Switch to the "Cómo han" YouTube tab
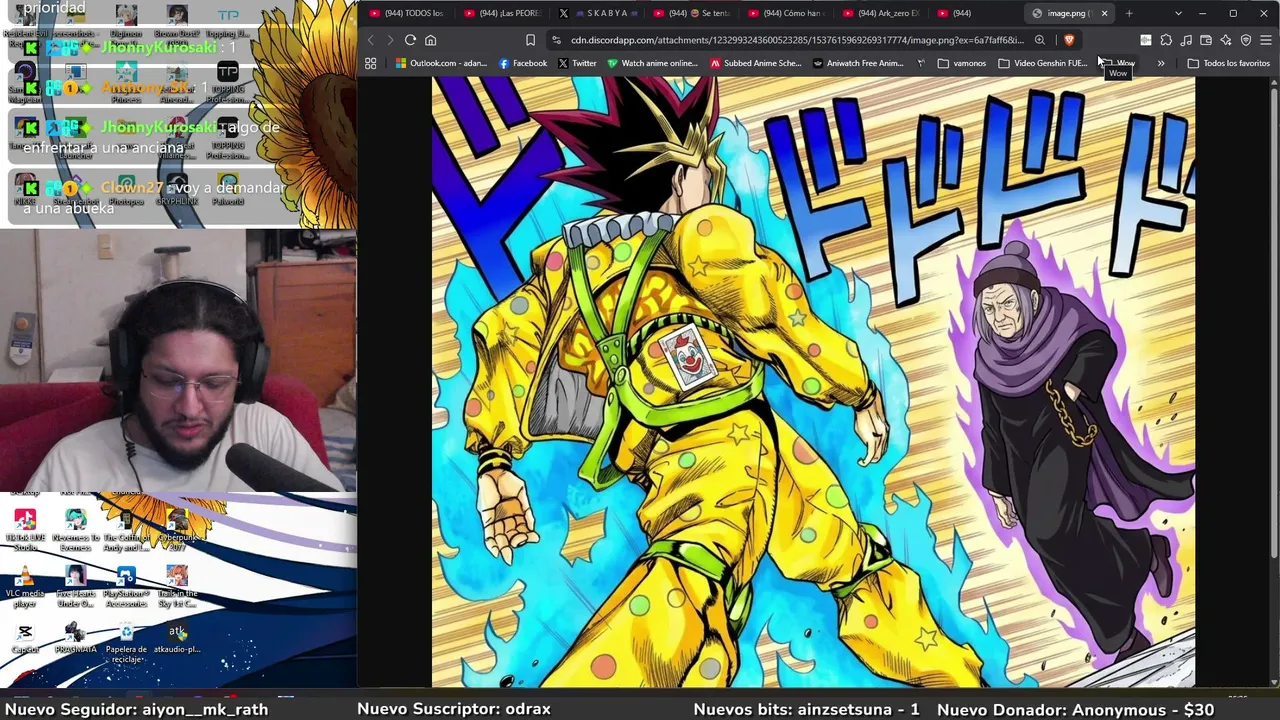Image resolution: width=1280 pixels, height=720 pixels. (787, 13)
